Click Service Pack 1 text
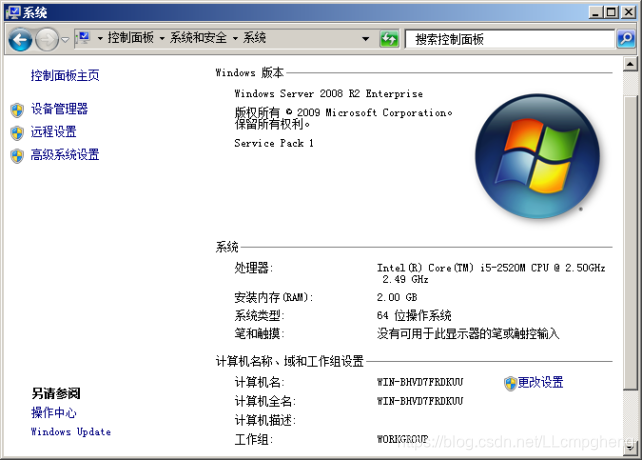Image resolution: width=643 pixels, height=460 pixels. [x=274, y=143]
